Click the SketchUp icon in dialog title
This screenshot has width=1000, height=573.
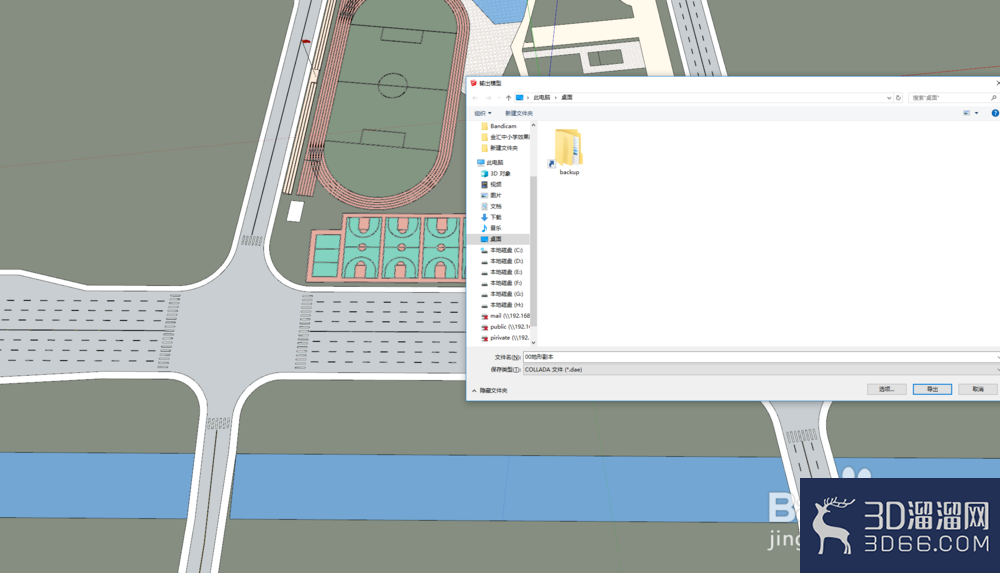coord(473,83)
